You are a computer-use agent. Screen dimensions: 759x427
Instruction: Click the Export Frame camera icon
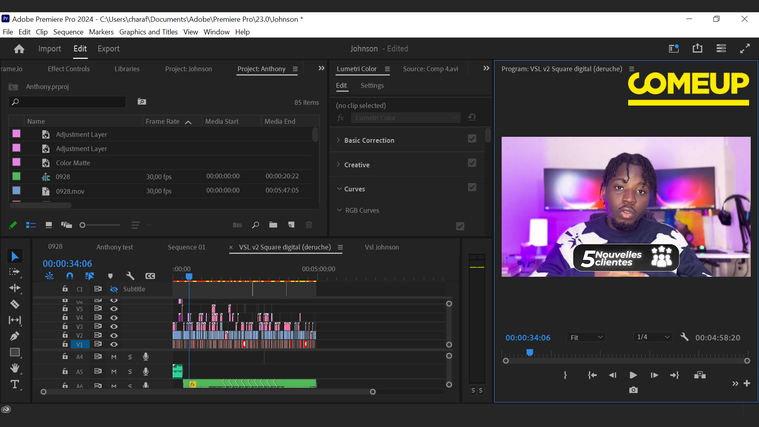pyautogui.click(x=633, y=390)
